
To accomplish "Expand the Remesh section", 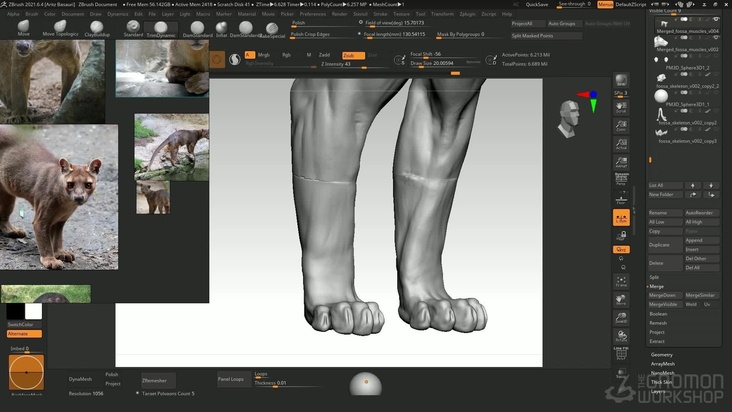I will pyautogui.click(x=658, y=323).
